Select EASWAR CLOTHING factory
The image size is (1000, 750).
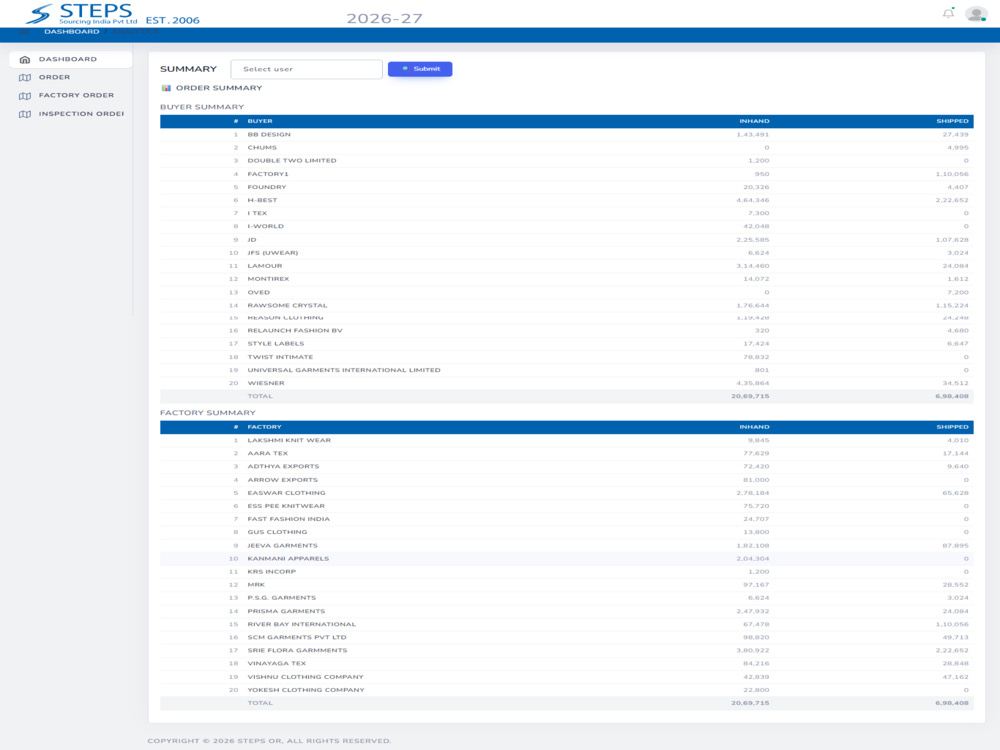pyautogui.click(x=566, y=493)
